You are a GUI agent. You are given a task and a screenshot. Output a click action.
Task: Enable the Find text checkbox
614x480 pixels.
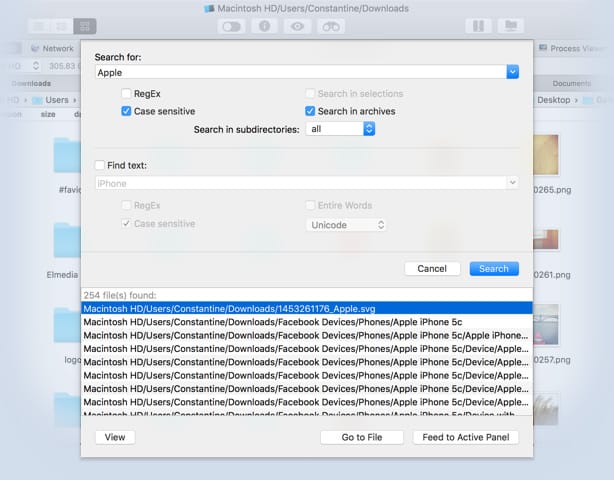click(x=99, y=165)
